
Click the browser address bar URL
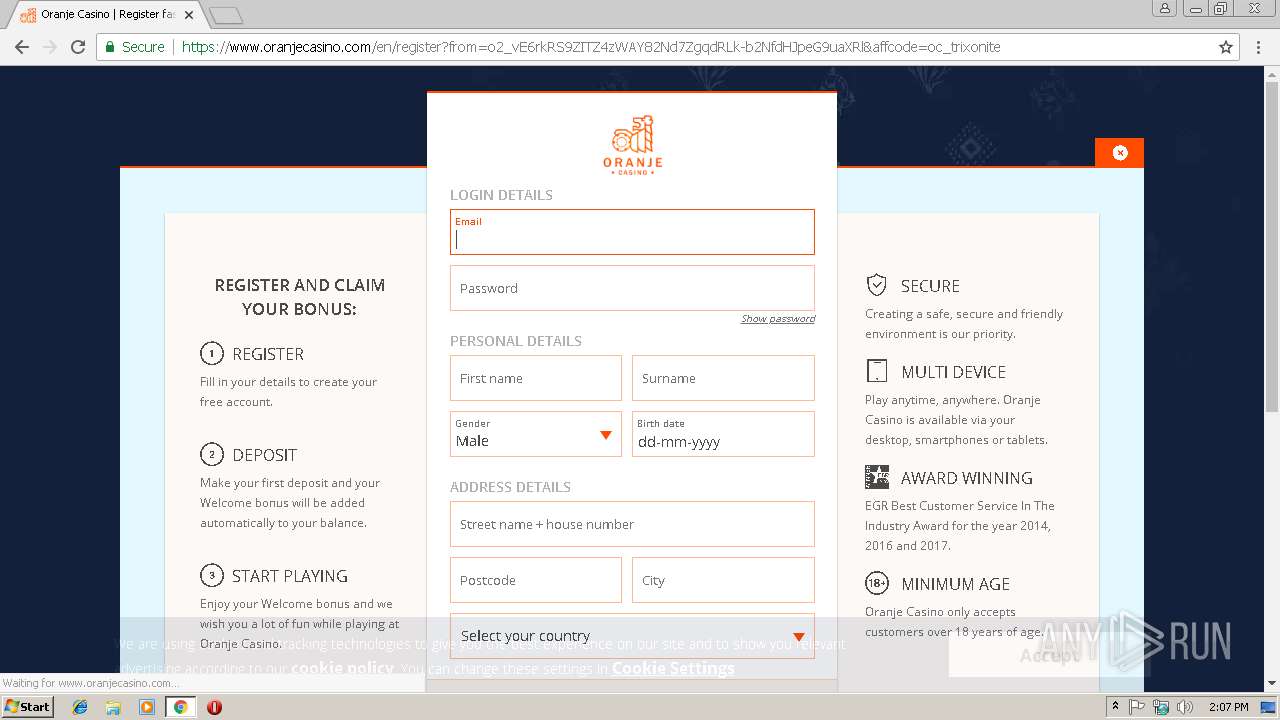(591, 47)
